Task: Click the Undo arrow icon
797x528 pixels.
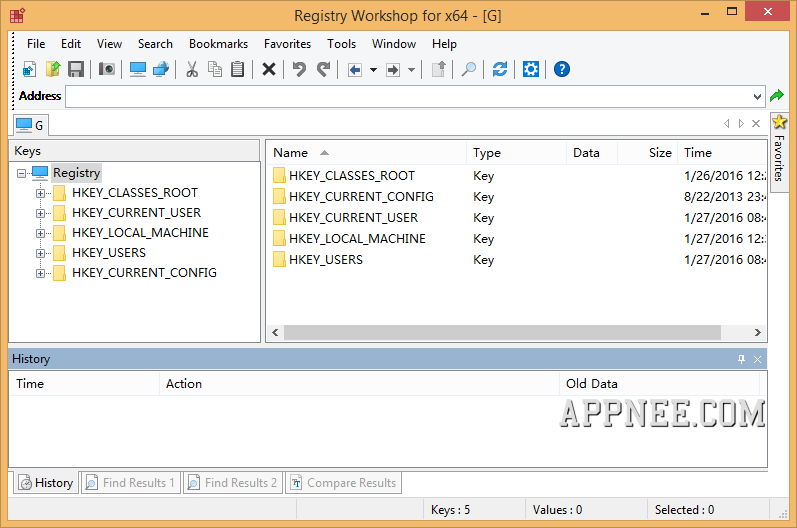Action: click(299, 69)
